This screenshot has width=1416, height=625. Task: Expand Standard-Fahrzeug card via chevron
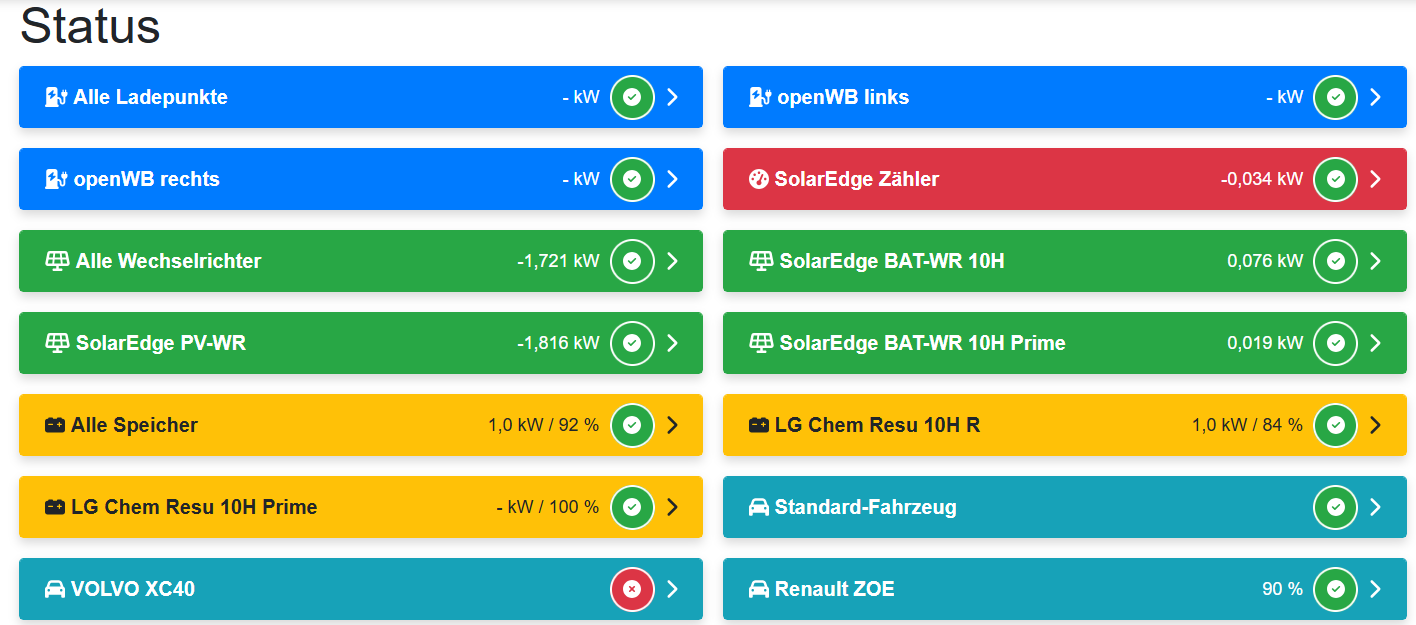click(1375, 507)
